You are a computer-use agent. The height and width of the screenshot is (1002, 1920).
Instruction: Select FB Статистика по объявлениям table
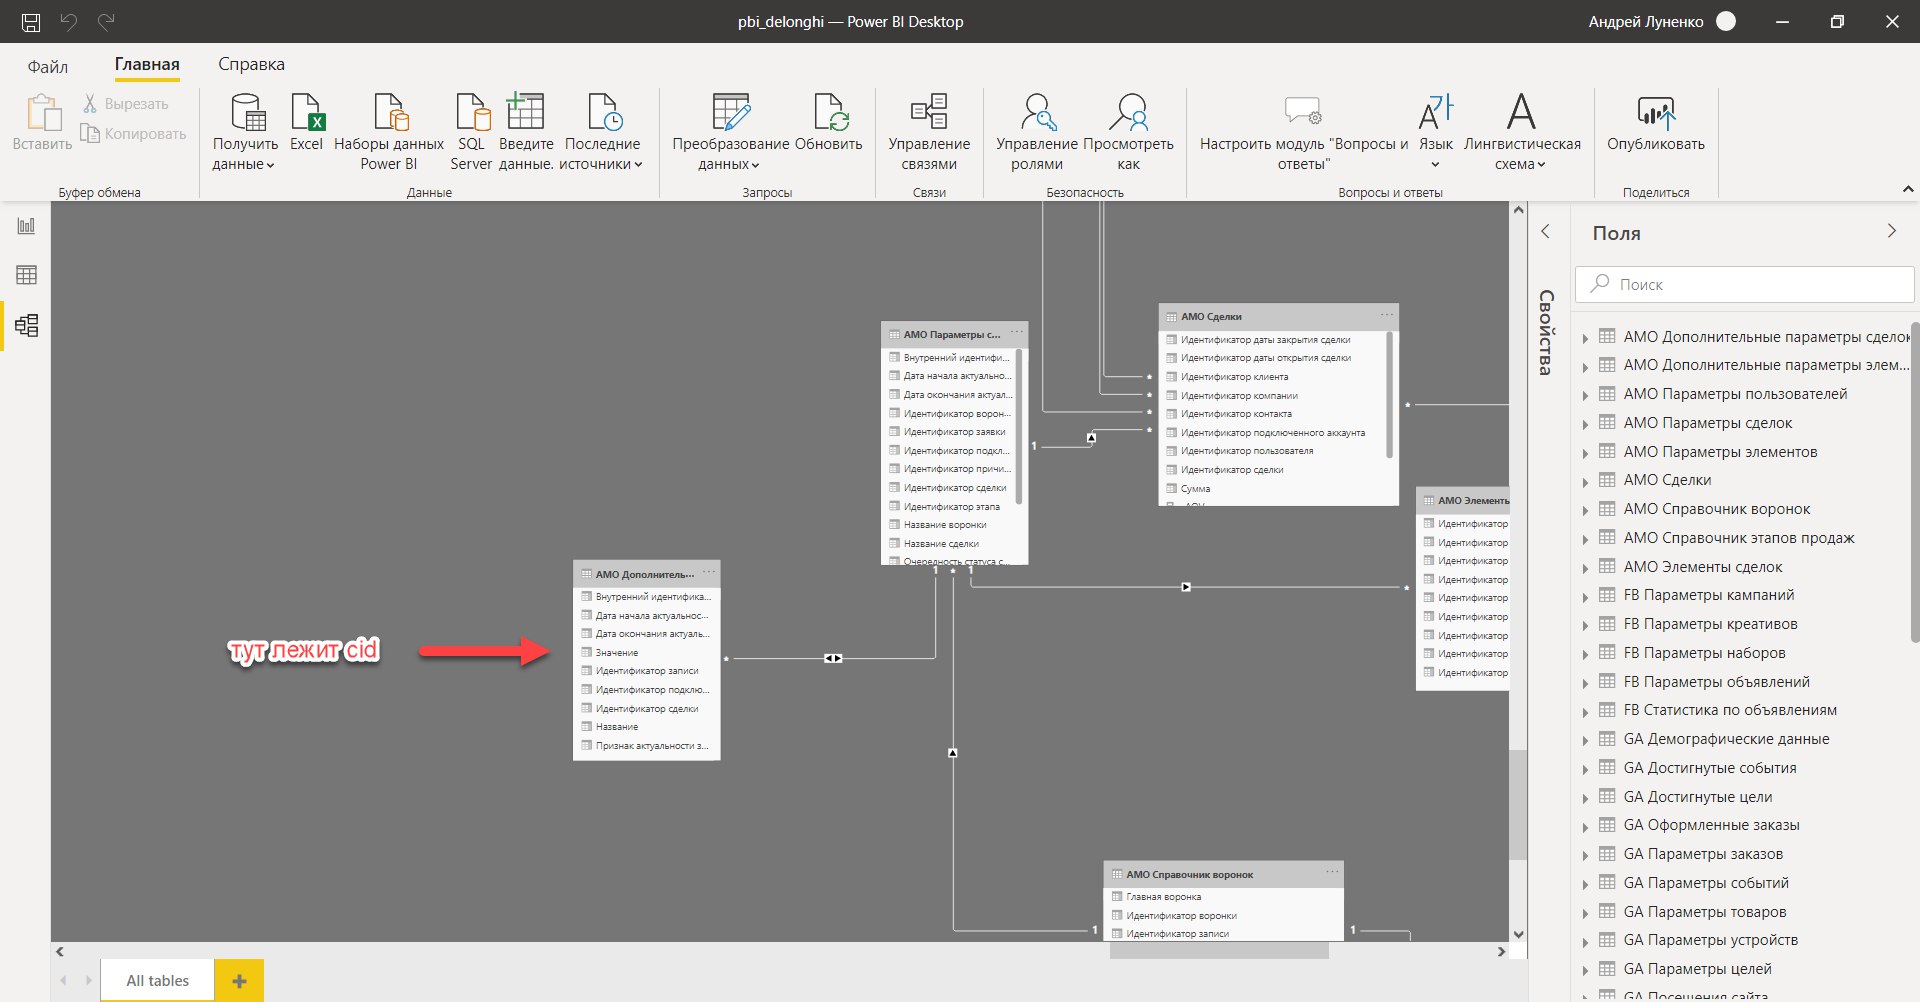tap(1730, 710)
